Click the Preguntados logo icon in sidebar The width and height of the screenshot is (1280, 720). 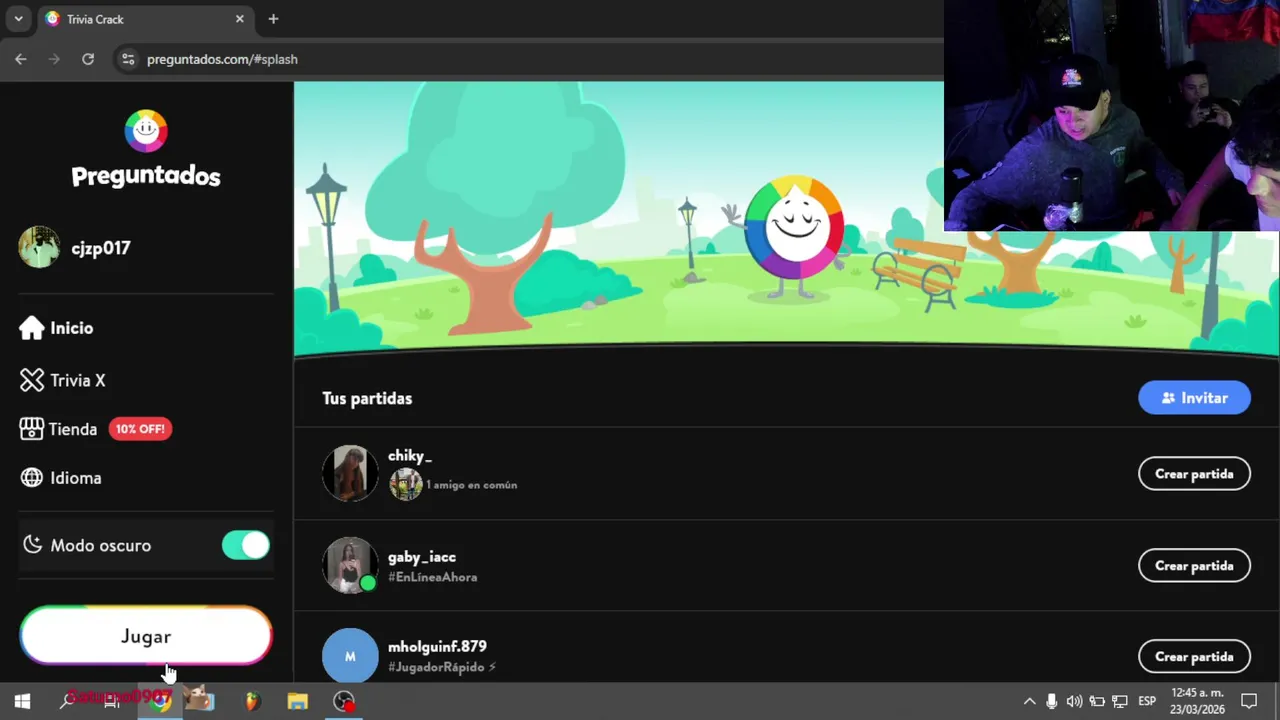click(146, 131)
